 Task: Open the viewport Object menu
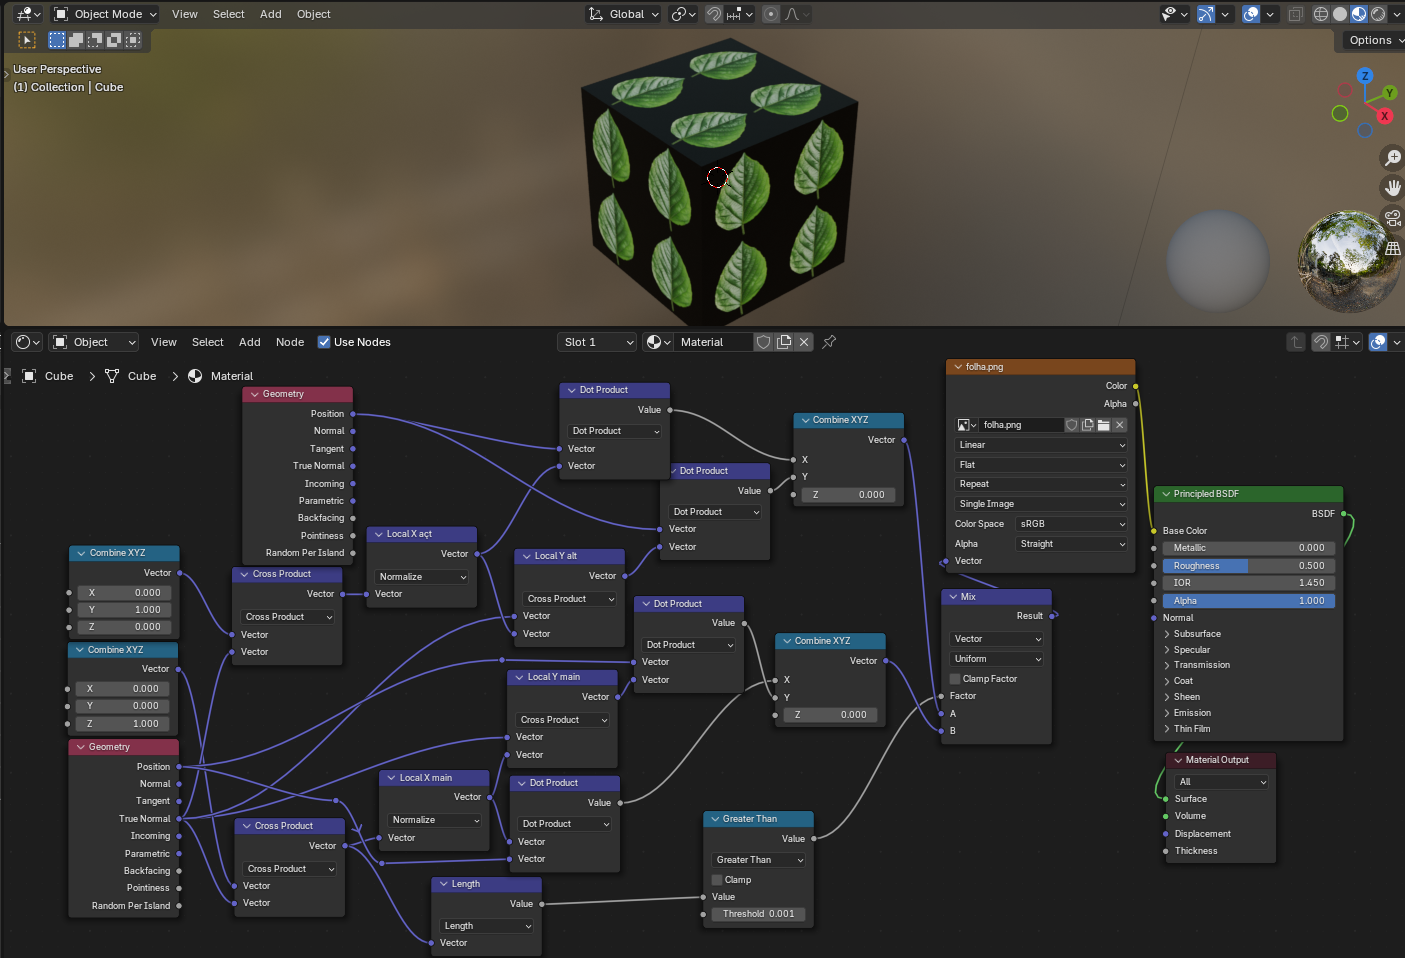314,14
